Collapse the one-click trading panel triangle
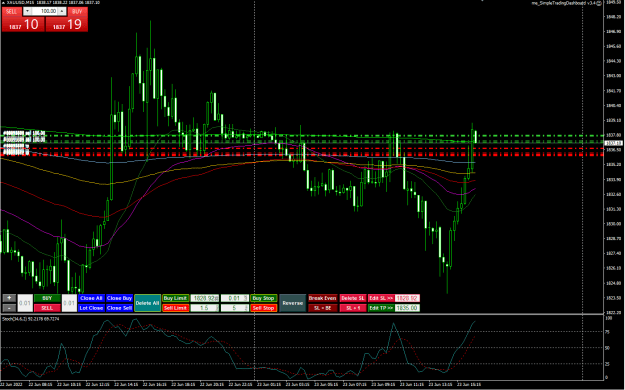The height and width of the screenshot is (390, 625). (x=3, y=2)
